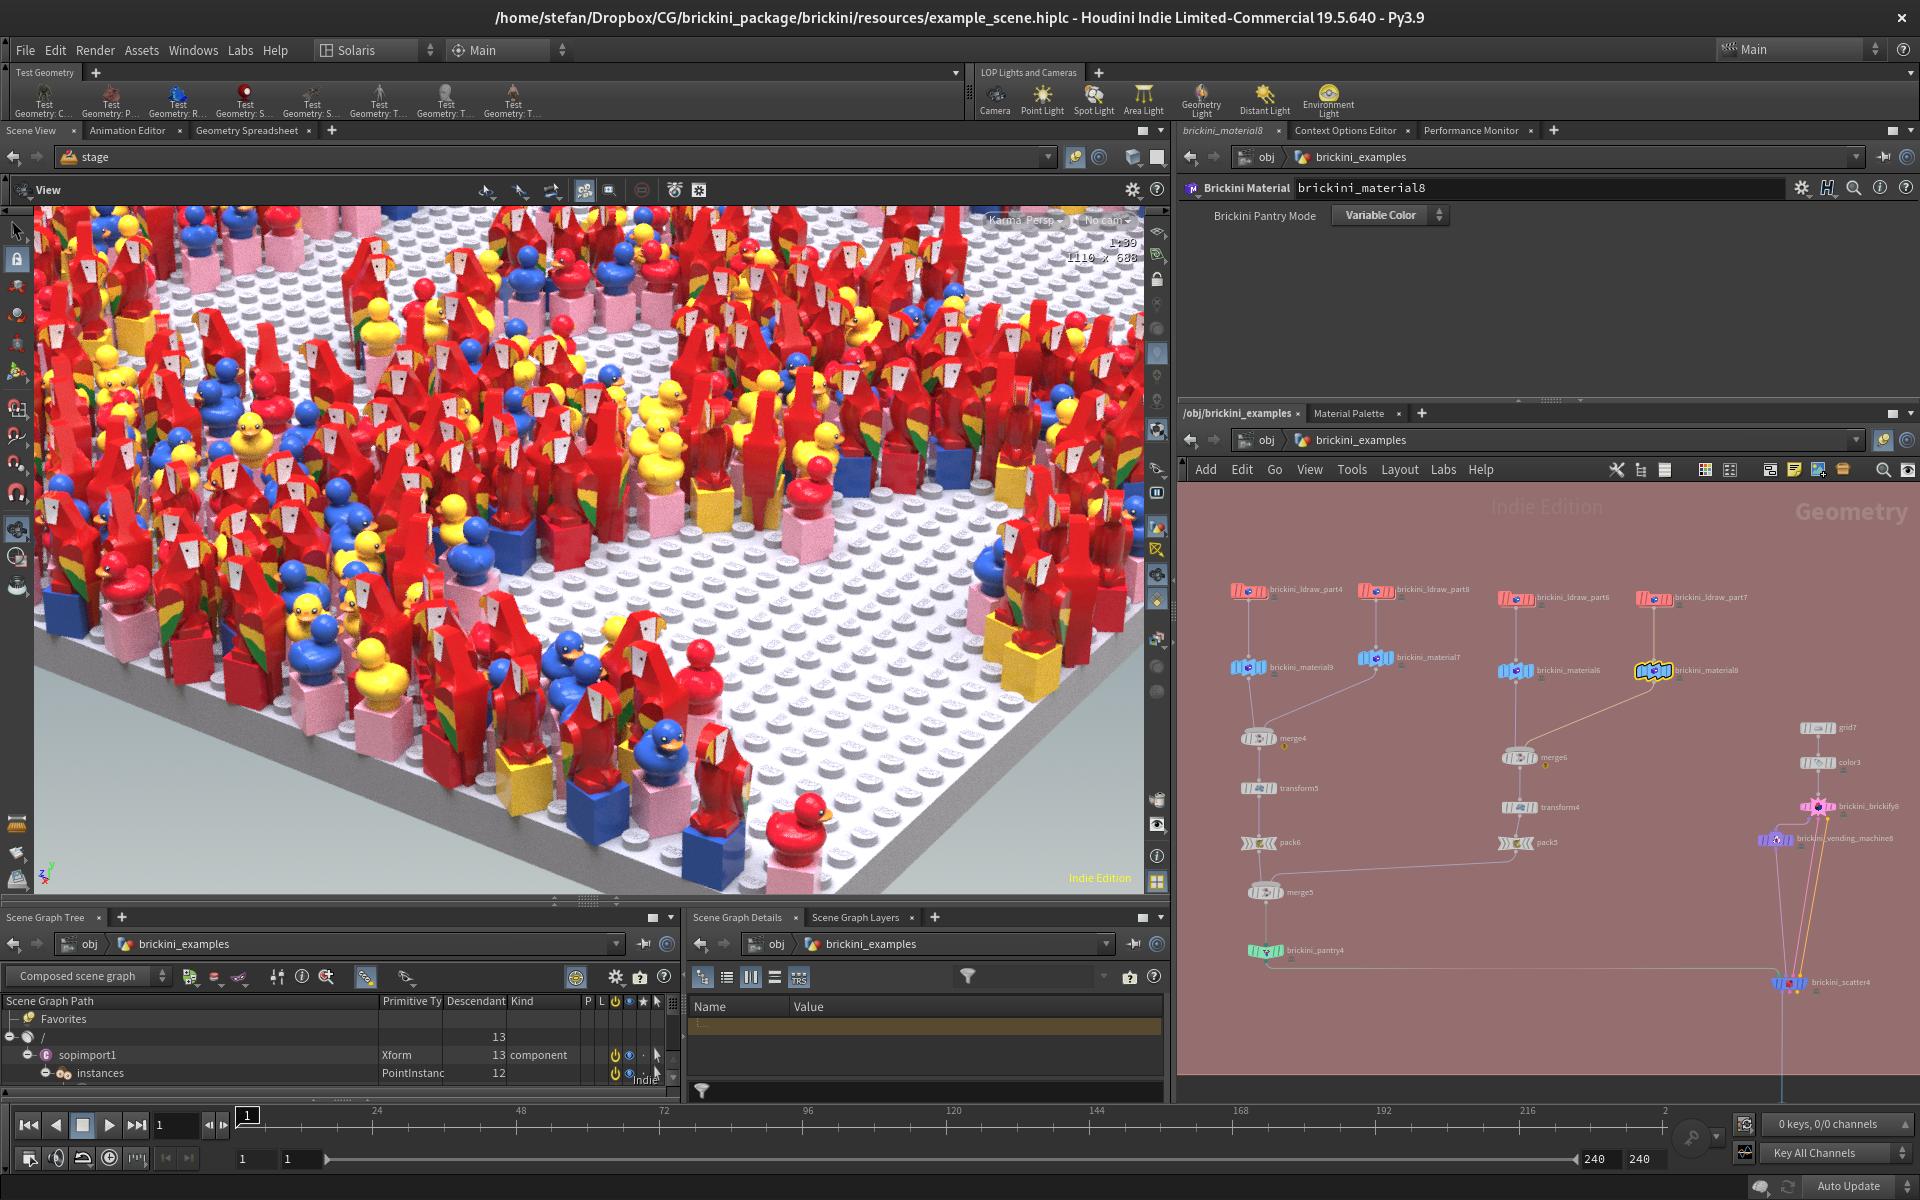The width and height of the screenshot is (1920, 1200).
Task: Open Composed scene graph dropdown
Action: coord(88,977)
